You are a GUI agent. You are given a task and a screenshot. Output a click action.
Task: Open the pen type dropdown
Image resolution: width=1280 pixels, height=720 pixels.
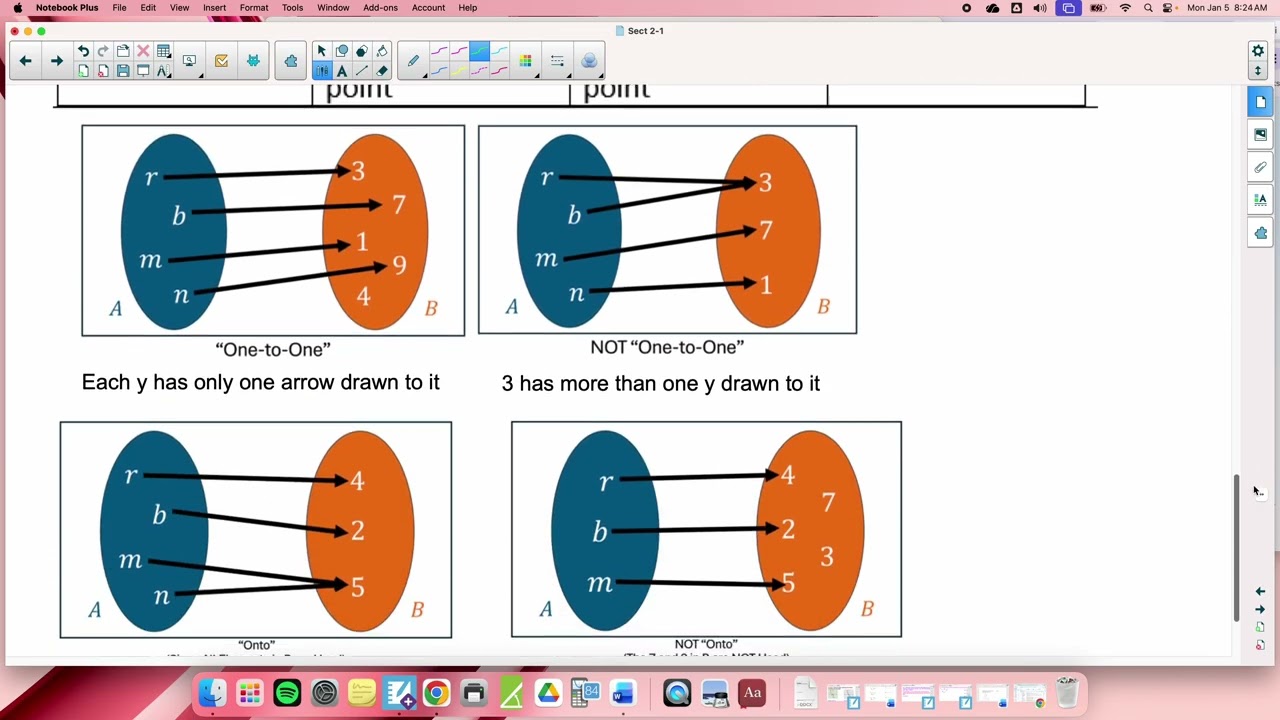pos(414,61)
